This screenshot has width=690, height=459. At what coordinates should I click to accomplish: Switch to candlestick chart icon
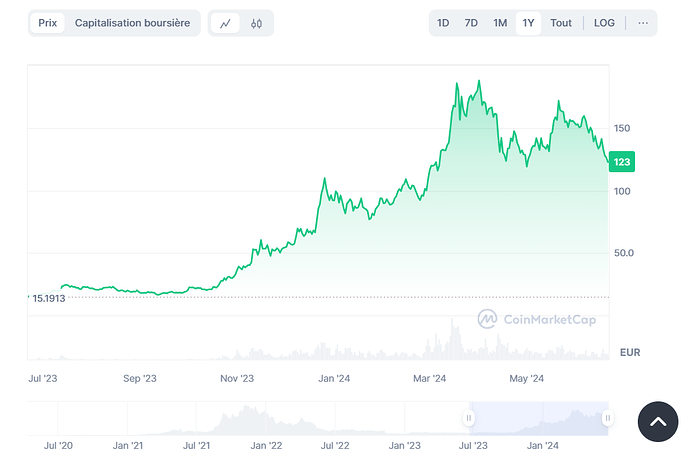point(257,23)
